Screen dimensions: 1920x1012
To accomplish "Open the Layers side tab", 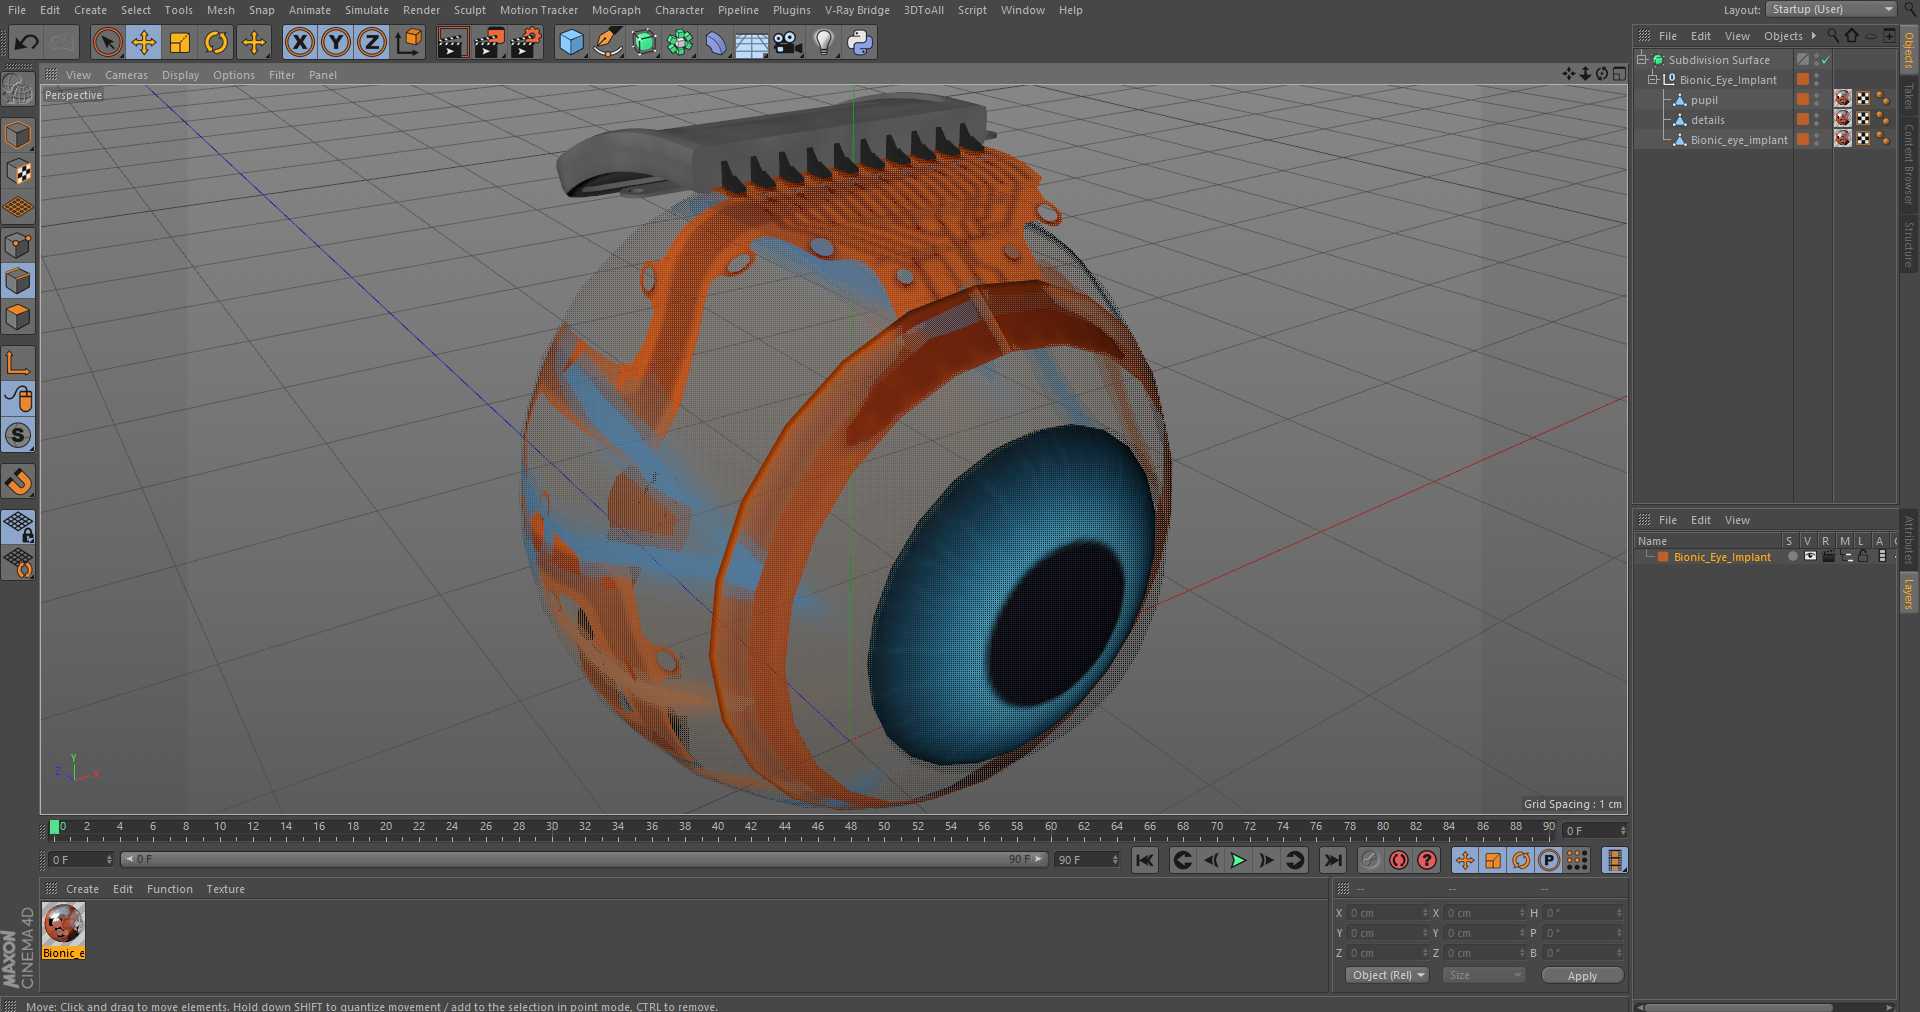I will 1909,594.
